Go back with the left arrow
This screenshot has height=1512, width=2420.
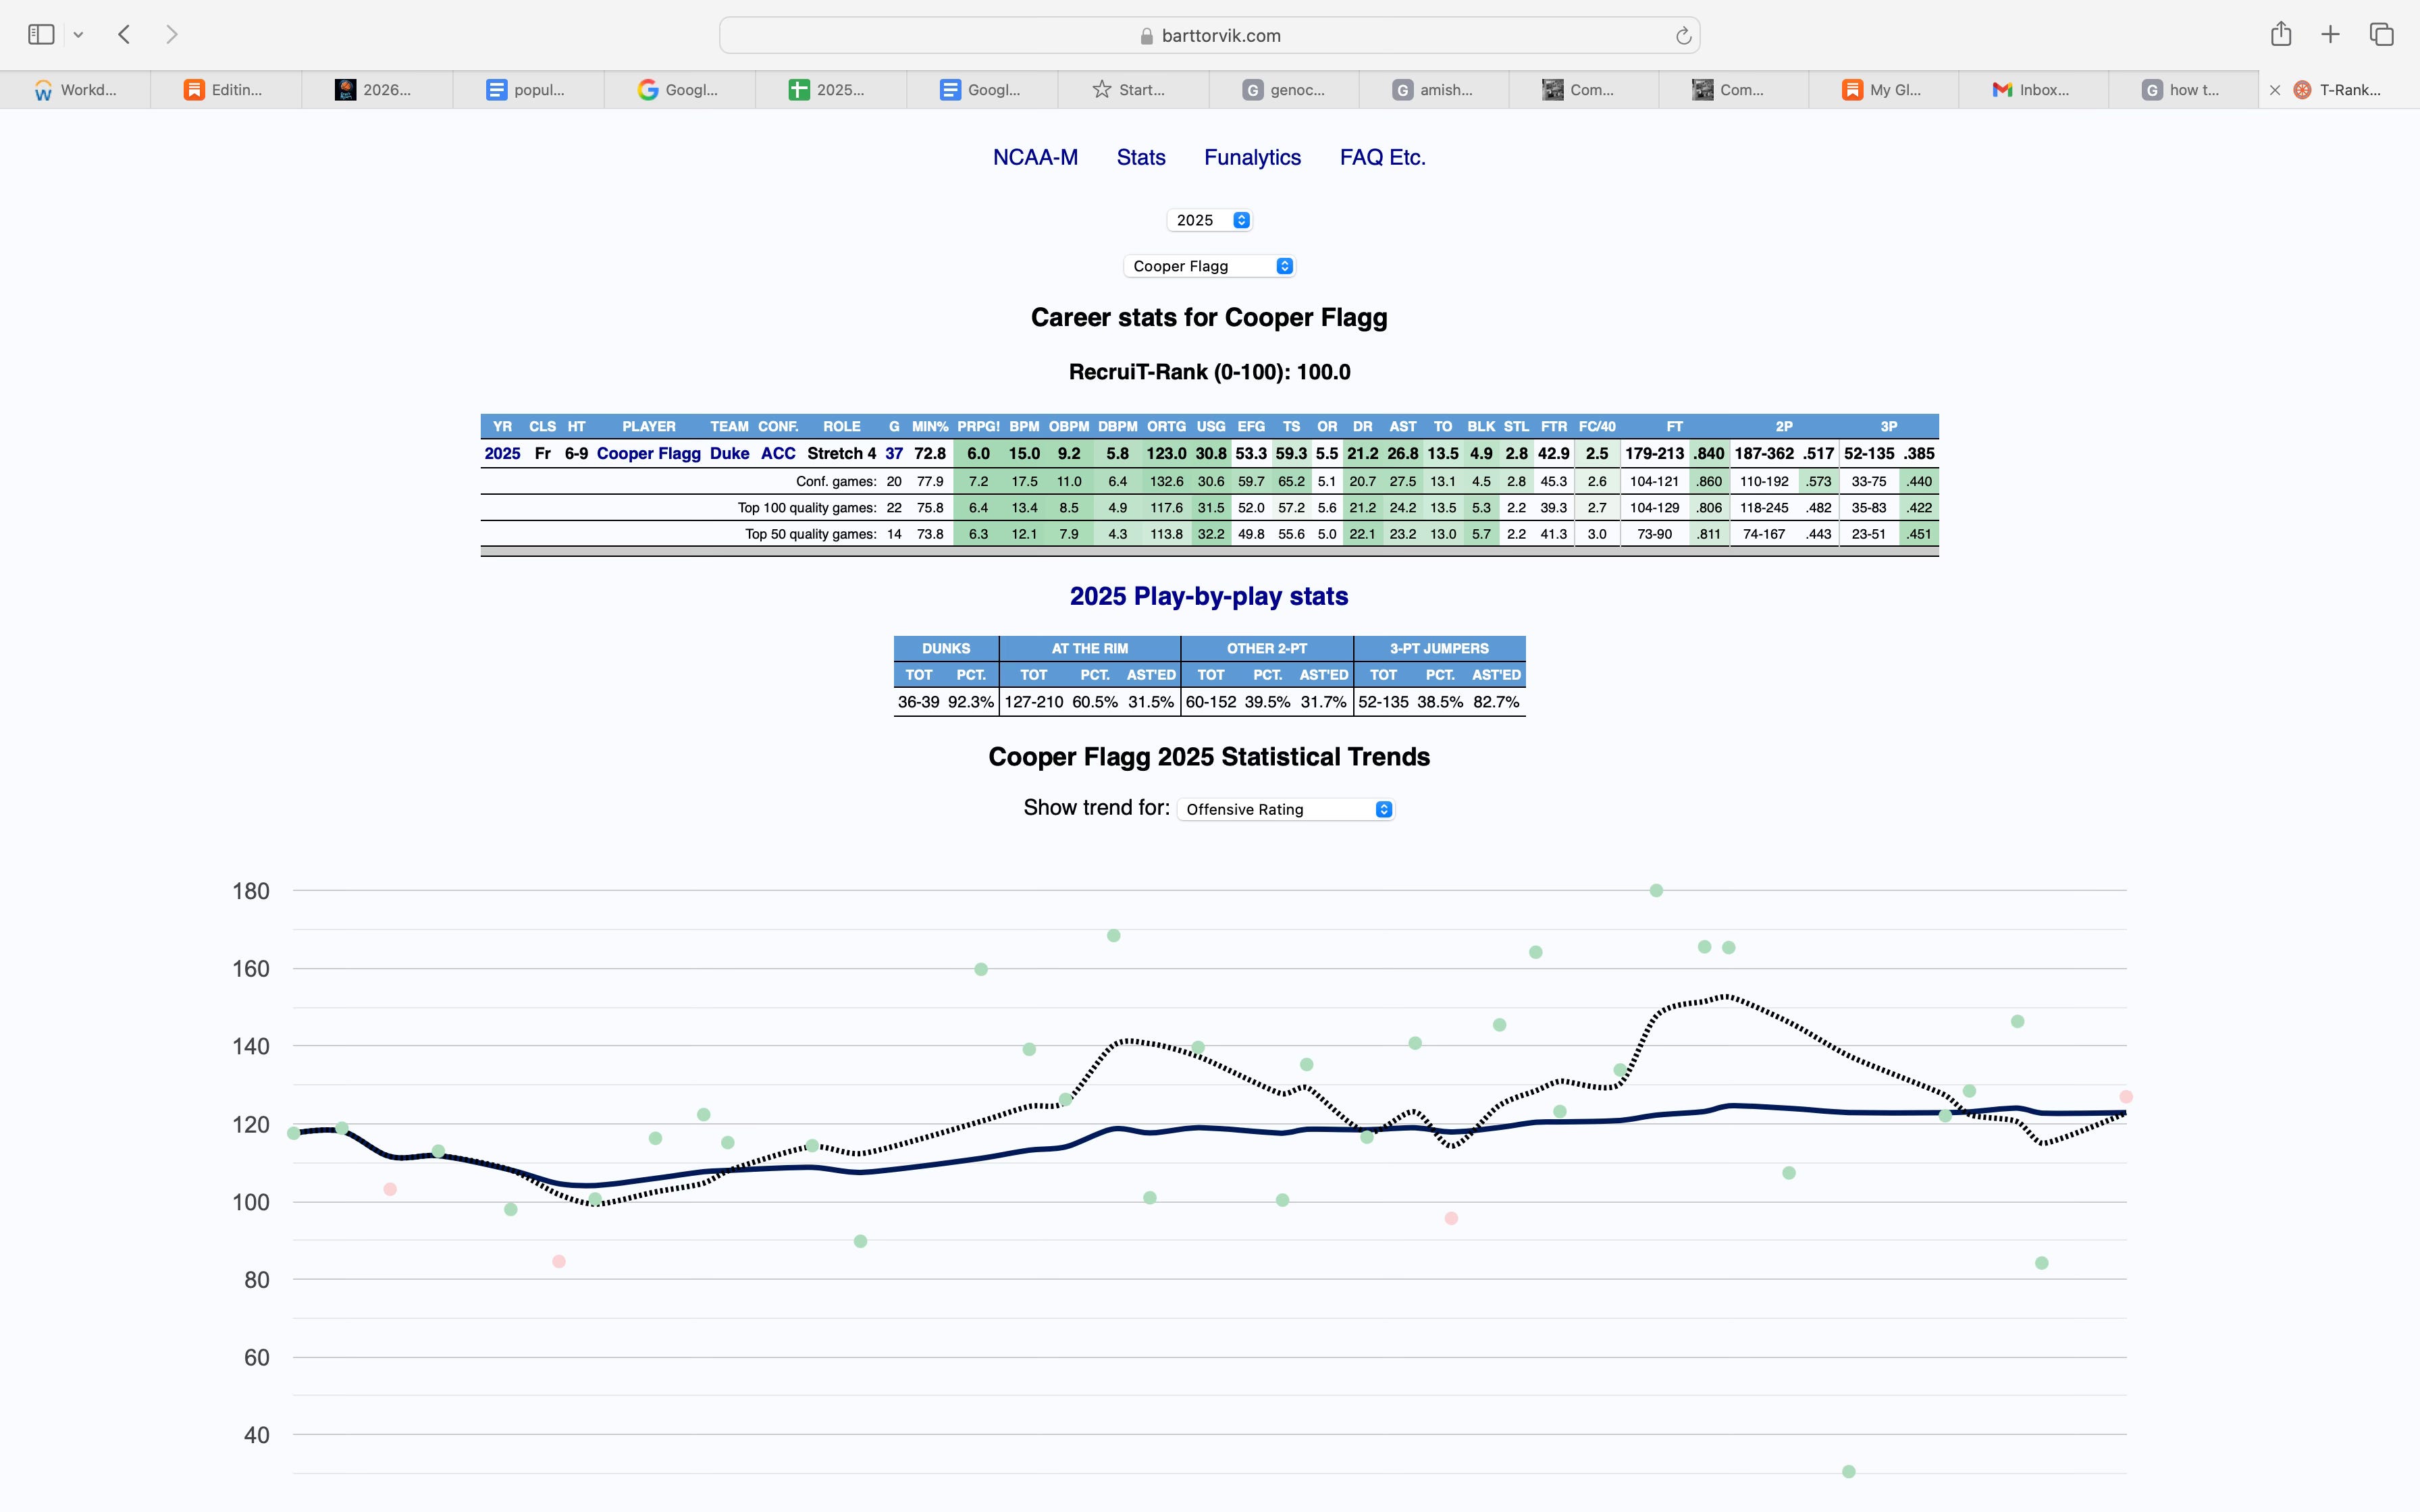124,35
